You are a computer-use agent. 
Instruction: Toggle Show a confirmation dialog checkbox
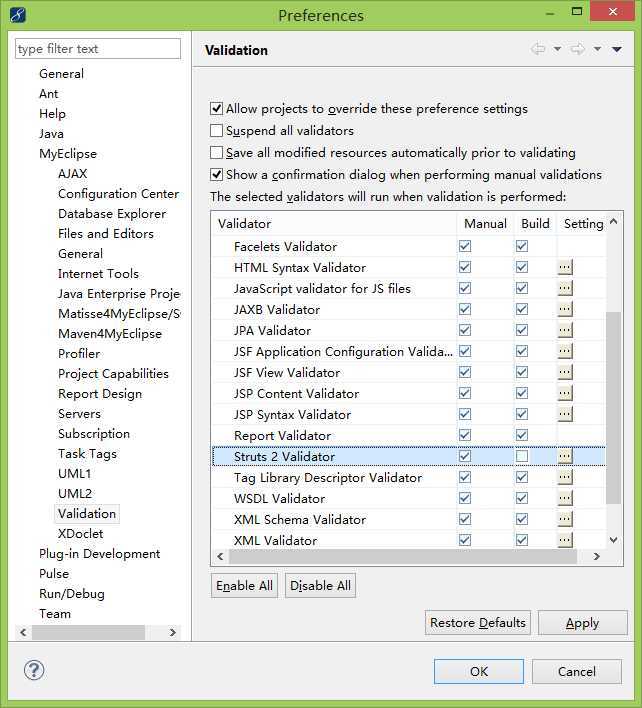click(216, 174)
